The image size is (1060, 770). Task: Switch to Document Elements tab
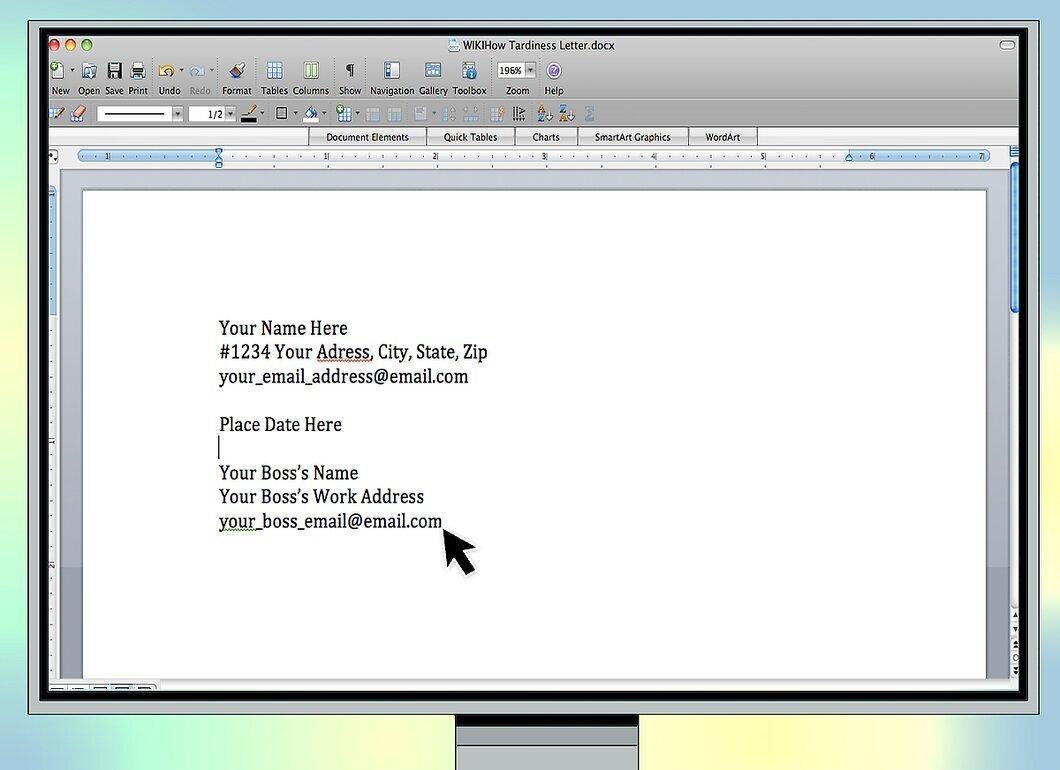[x=367, y=137]
